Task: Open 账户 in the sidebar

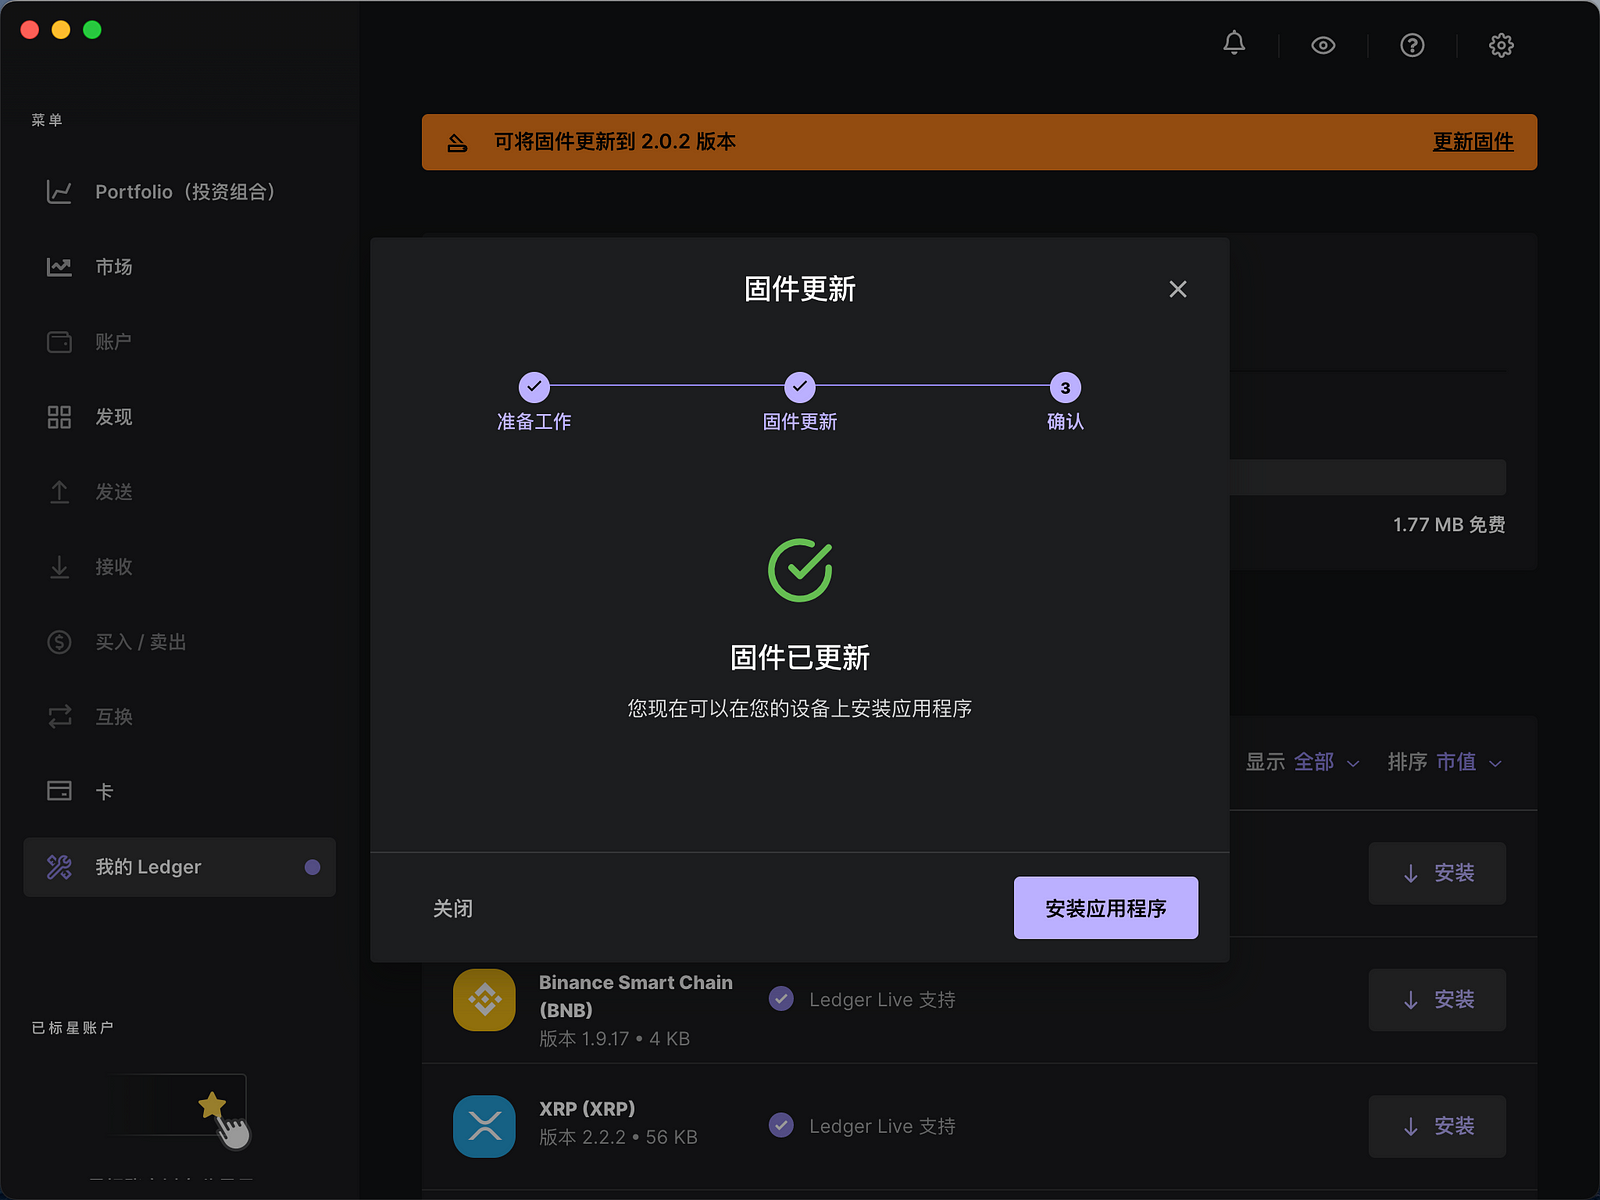Action: click(180, 342)
